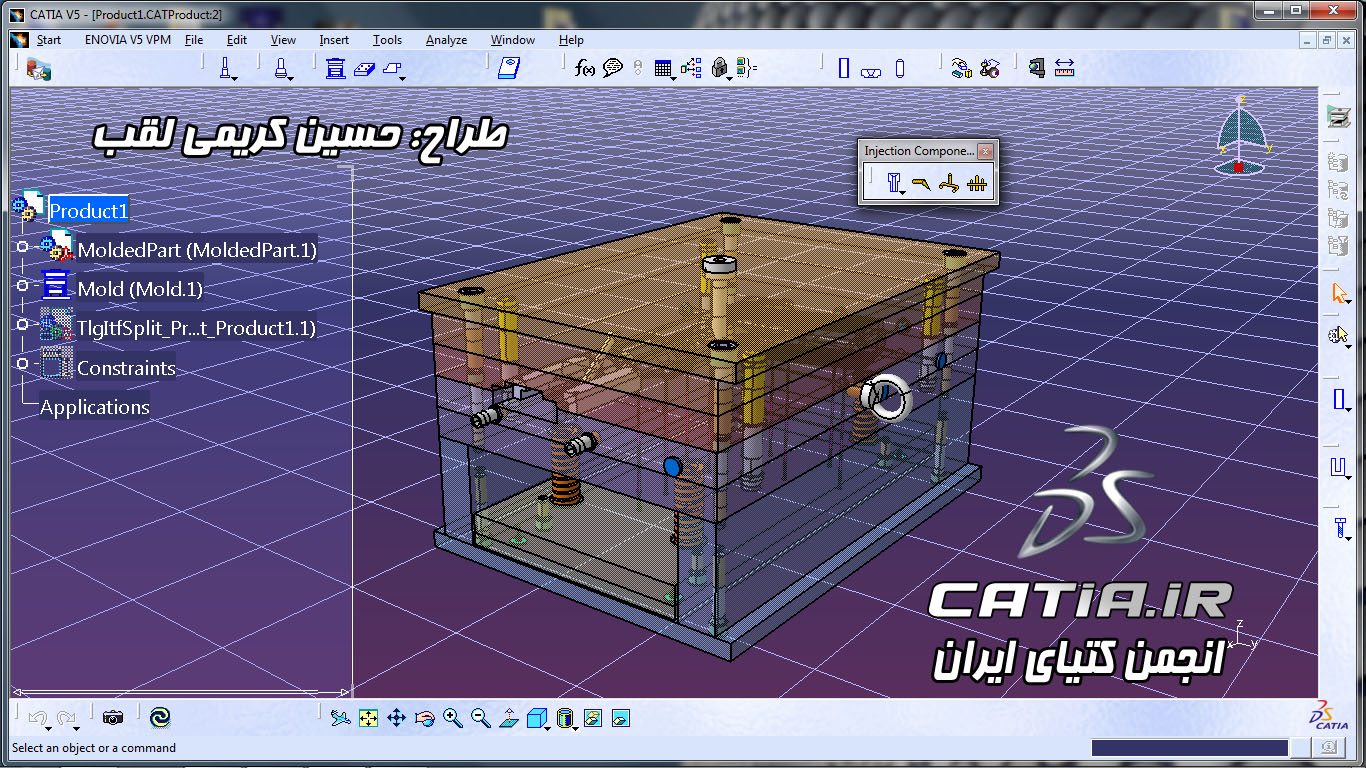Activate the Fly Mode airplane icon
Screen dimensions: 1366x768
pos(341,718)
